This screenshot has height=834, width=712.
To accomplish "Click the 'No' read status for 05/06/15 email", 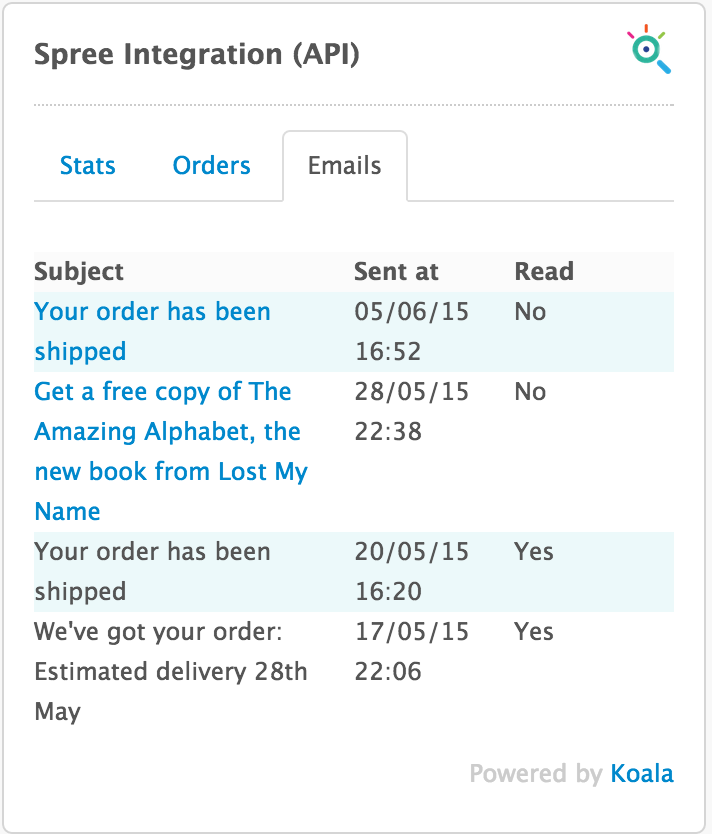I will [530, 312].
